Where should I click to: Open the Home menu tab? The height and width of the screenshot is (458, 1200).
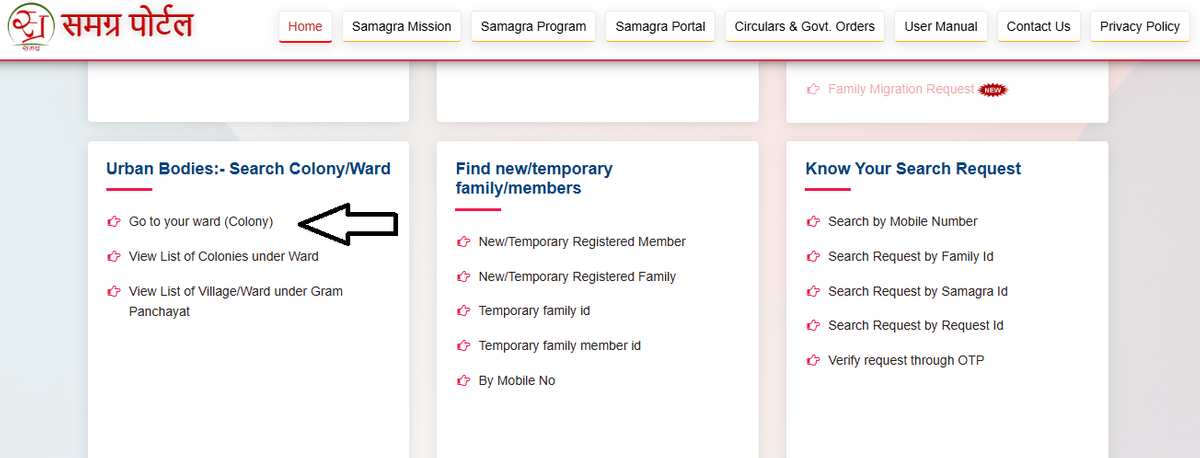(x=305, y=27)
